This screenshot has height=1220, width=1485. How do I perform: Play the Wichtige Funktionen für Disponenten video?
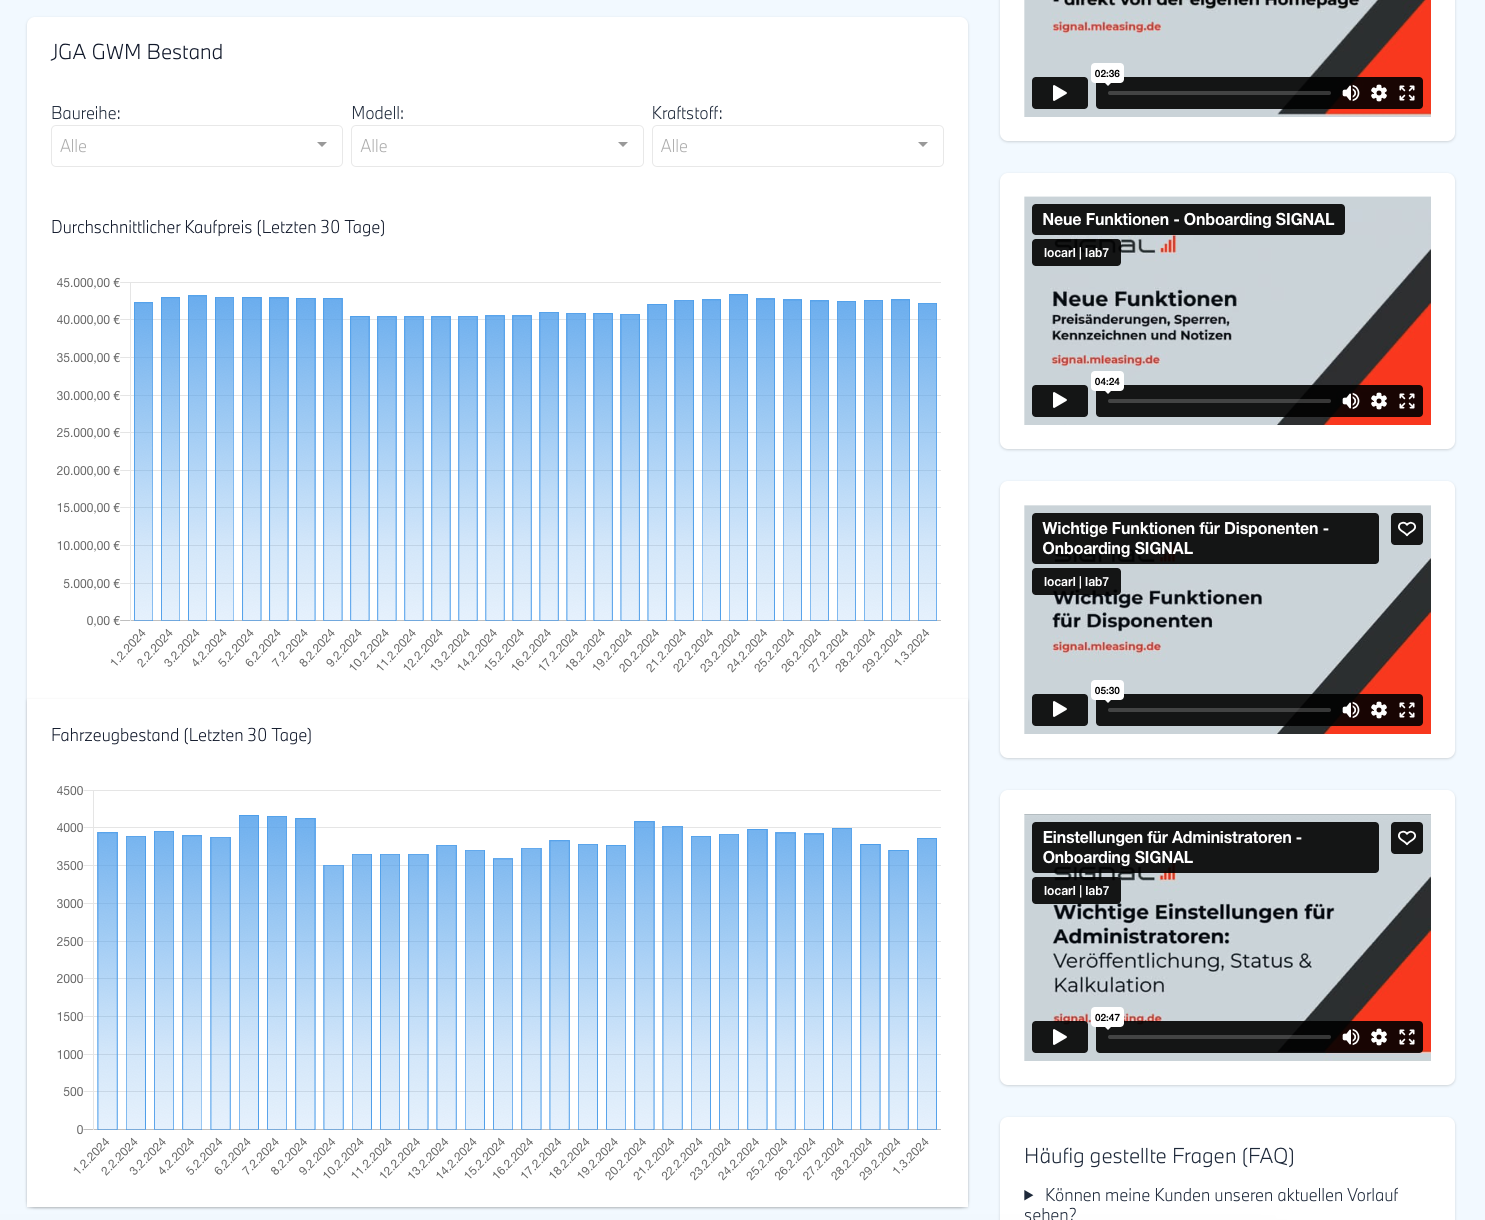coord(1059,710)
